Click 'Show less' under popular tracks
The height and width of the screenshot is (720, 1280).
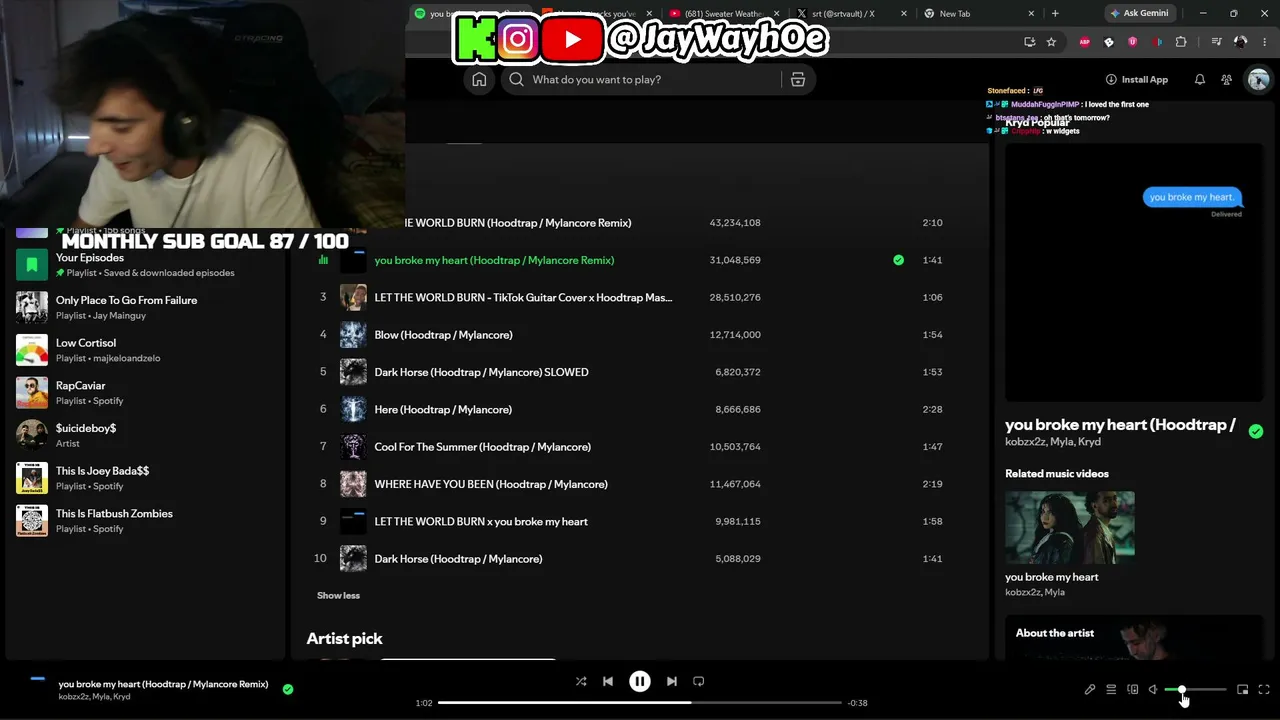coord(338,596)
